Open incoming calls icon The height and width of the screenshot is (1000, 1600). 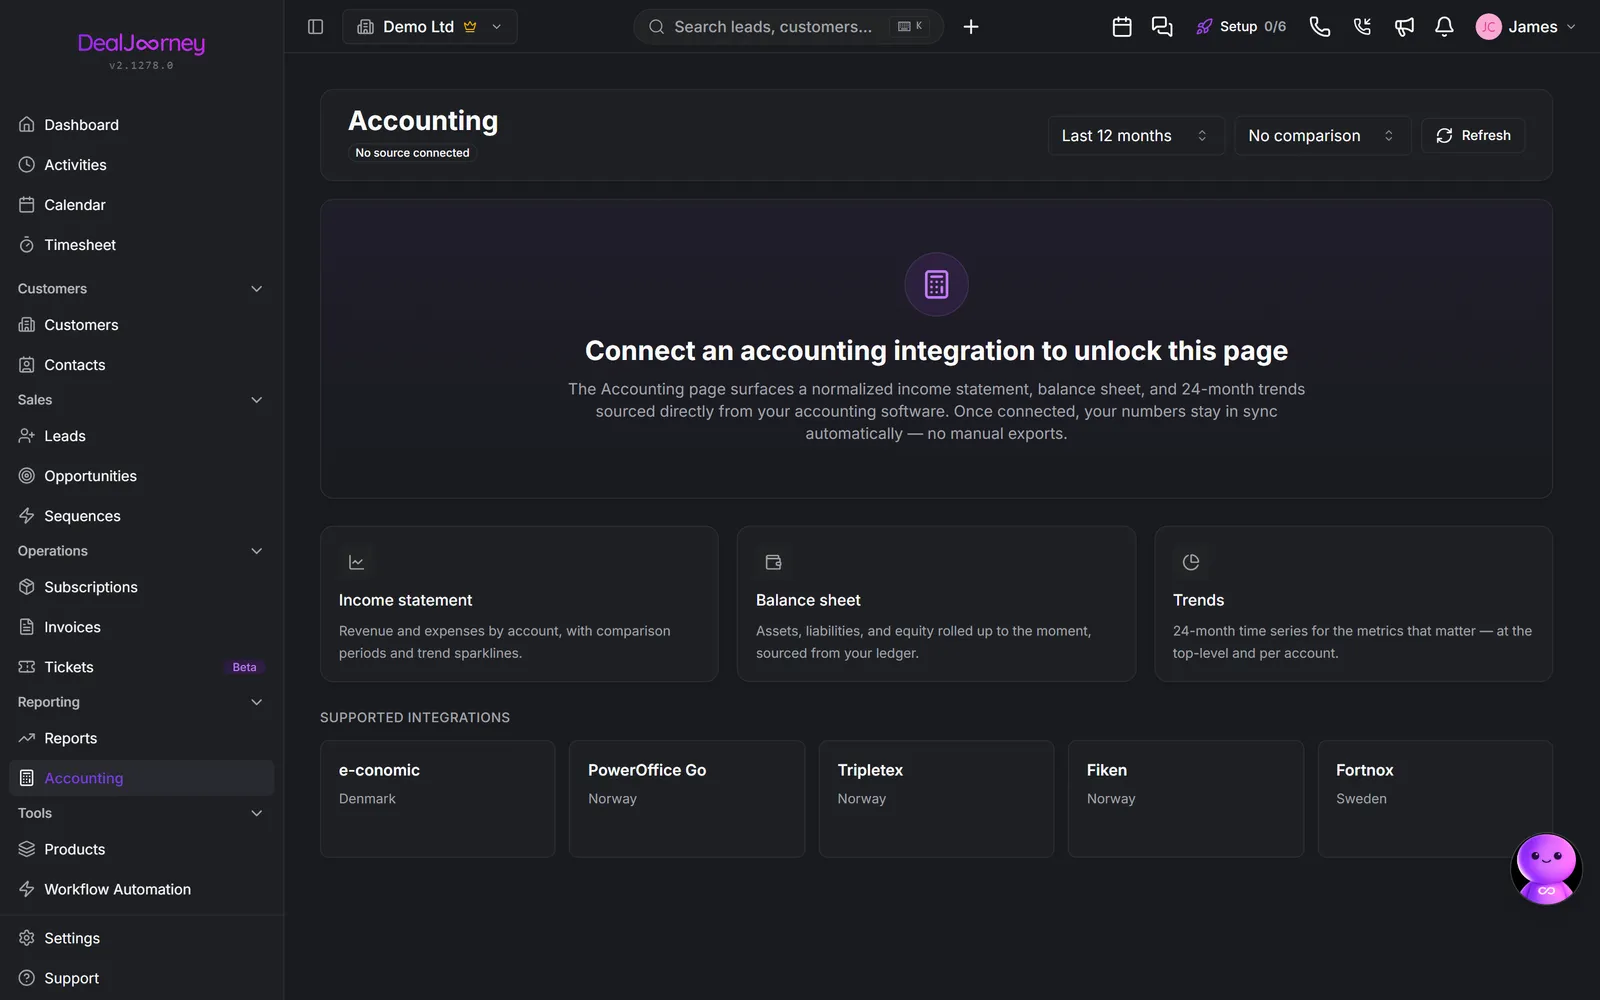[1362, 27]
